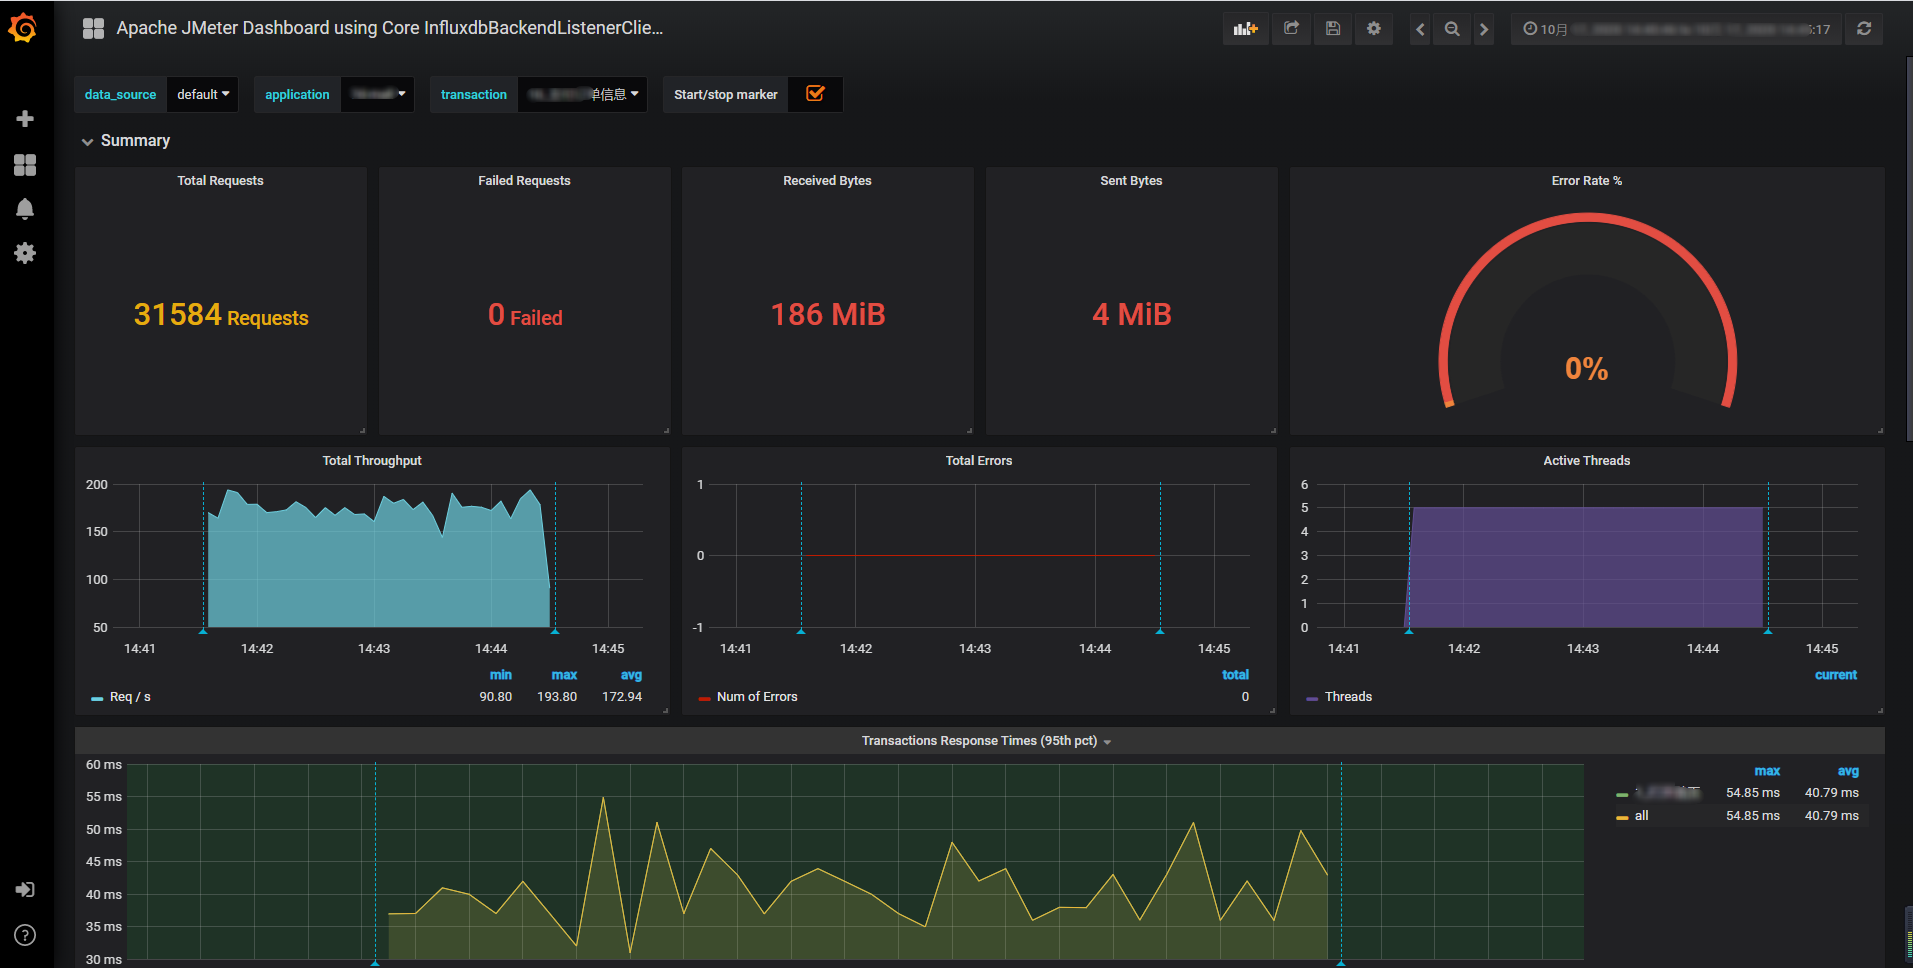Toggle the Start/stop marker checkbox
Image resolution: width=1913 pixels, height=968 pixels.
[x=815, y=94]
